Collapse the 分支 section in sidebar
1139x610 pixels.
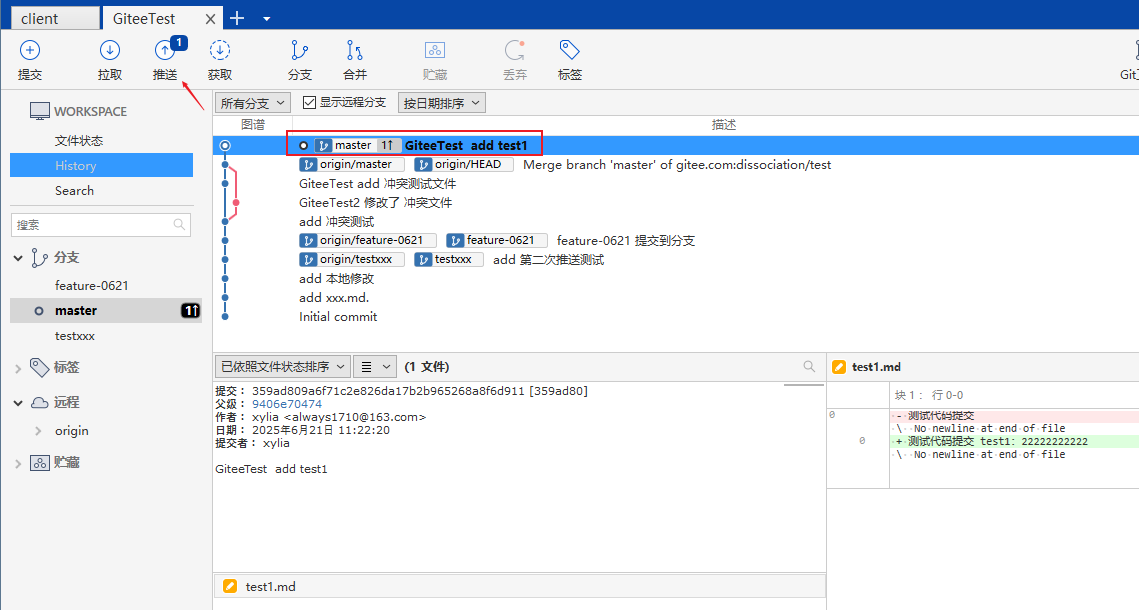coord(18,258)
